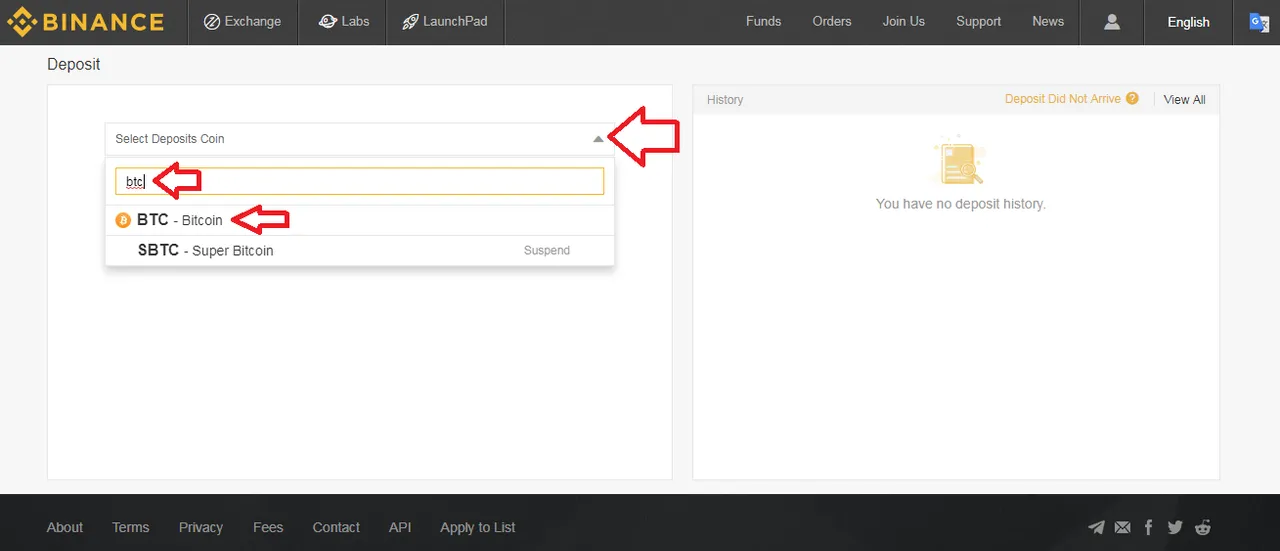Open Deposit Did Not Arrive help
Image resolution: width=1280 pixels, height=551 pixels.
(1063, 99)
